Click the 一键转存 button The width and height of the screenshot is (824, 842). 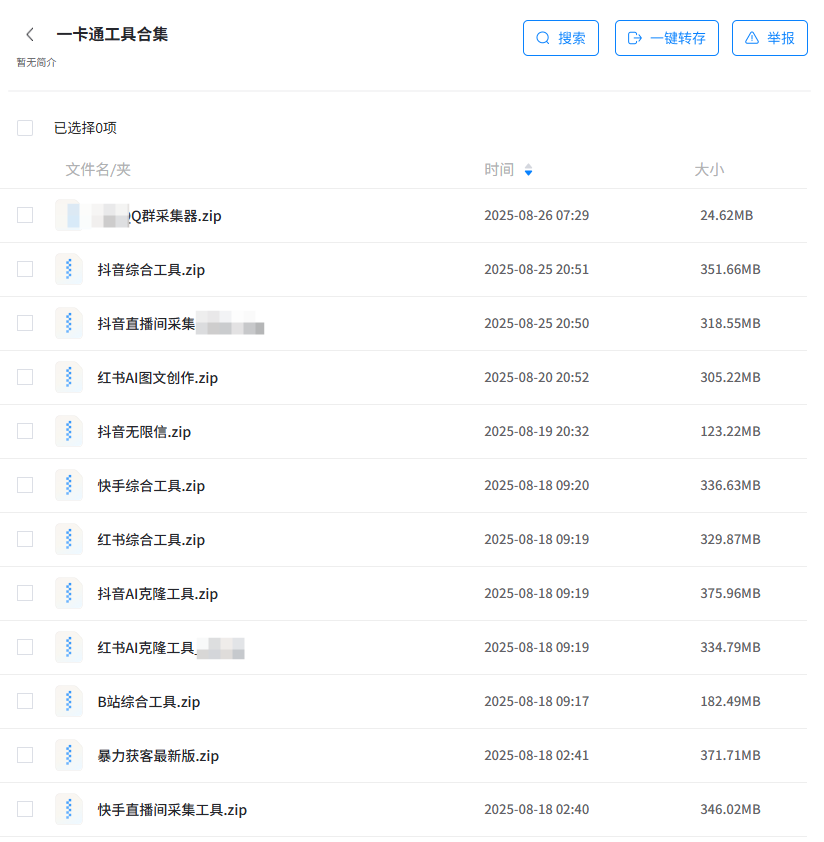pyautogui.click(x=666, y=38)
